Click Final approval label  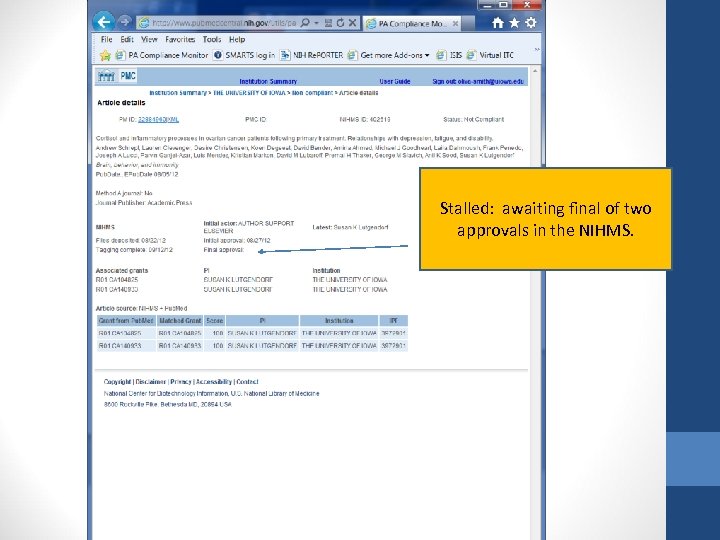[x=224, y=250]
